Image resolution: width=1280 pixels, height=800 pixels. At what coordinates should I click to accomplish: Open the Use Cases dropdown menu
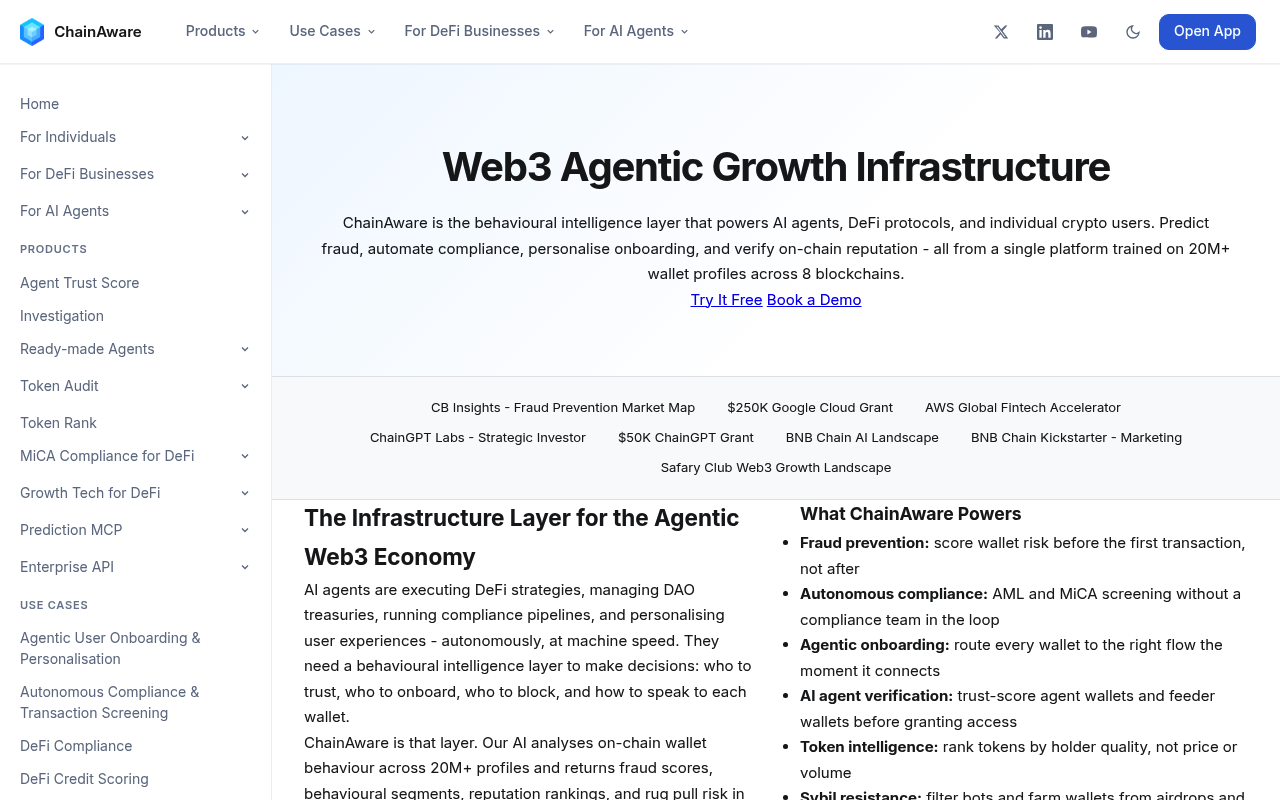click(x=333, y=31)
